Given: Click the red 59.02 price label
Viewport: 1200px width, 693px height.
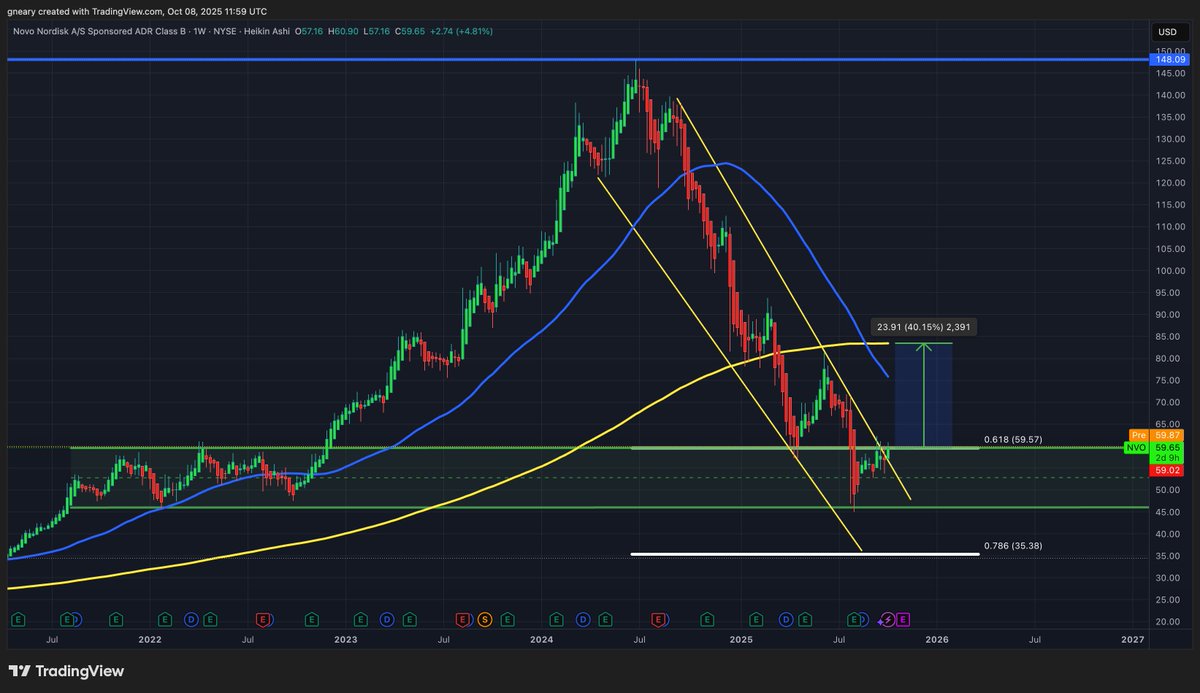Looking at the screenshot, I should click(x=1168, y=471).
